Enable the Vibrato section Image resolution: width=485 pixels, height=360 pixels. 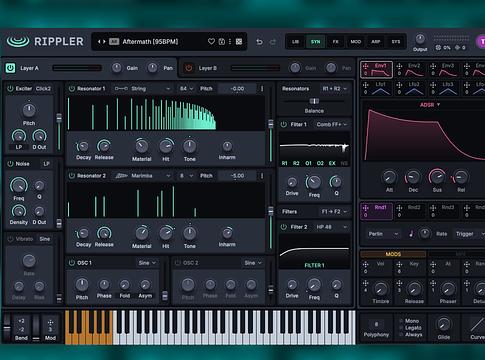pos(10,239)
